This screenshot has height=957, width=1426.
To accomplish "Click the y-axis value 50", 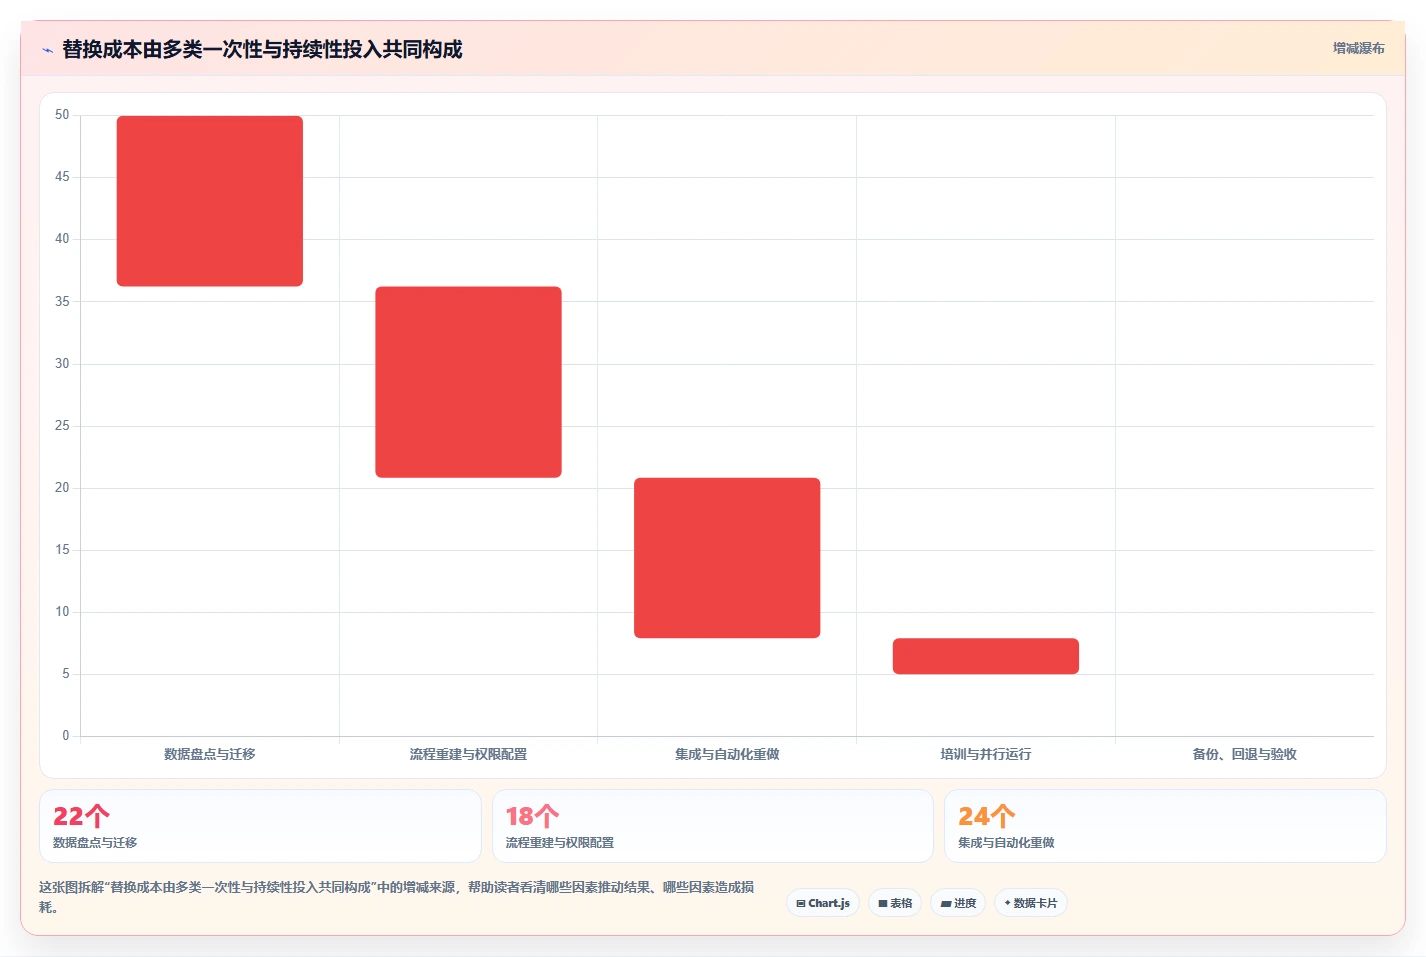I will click(62, 115).
